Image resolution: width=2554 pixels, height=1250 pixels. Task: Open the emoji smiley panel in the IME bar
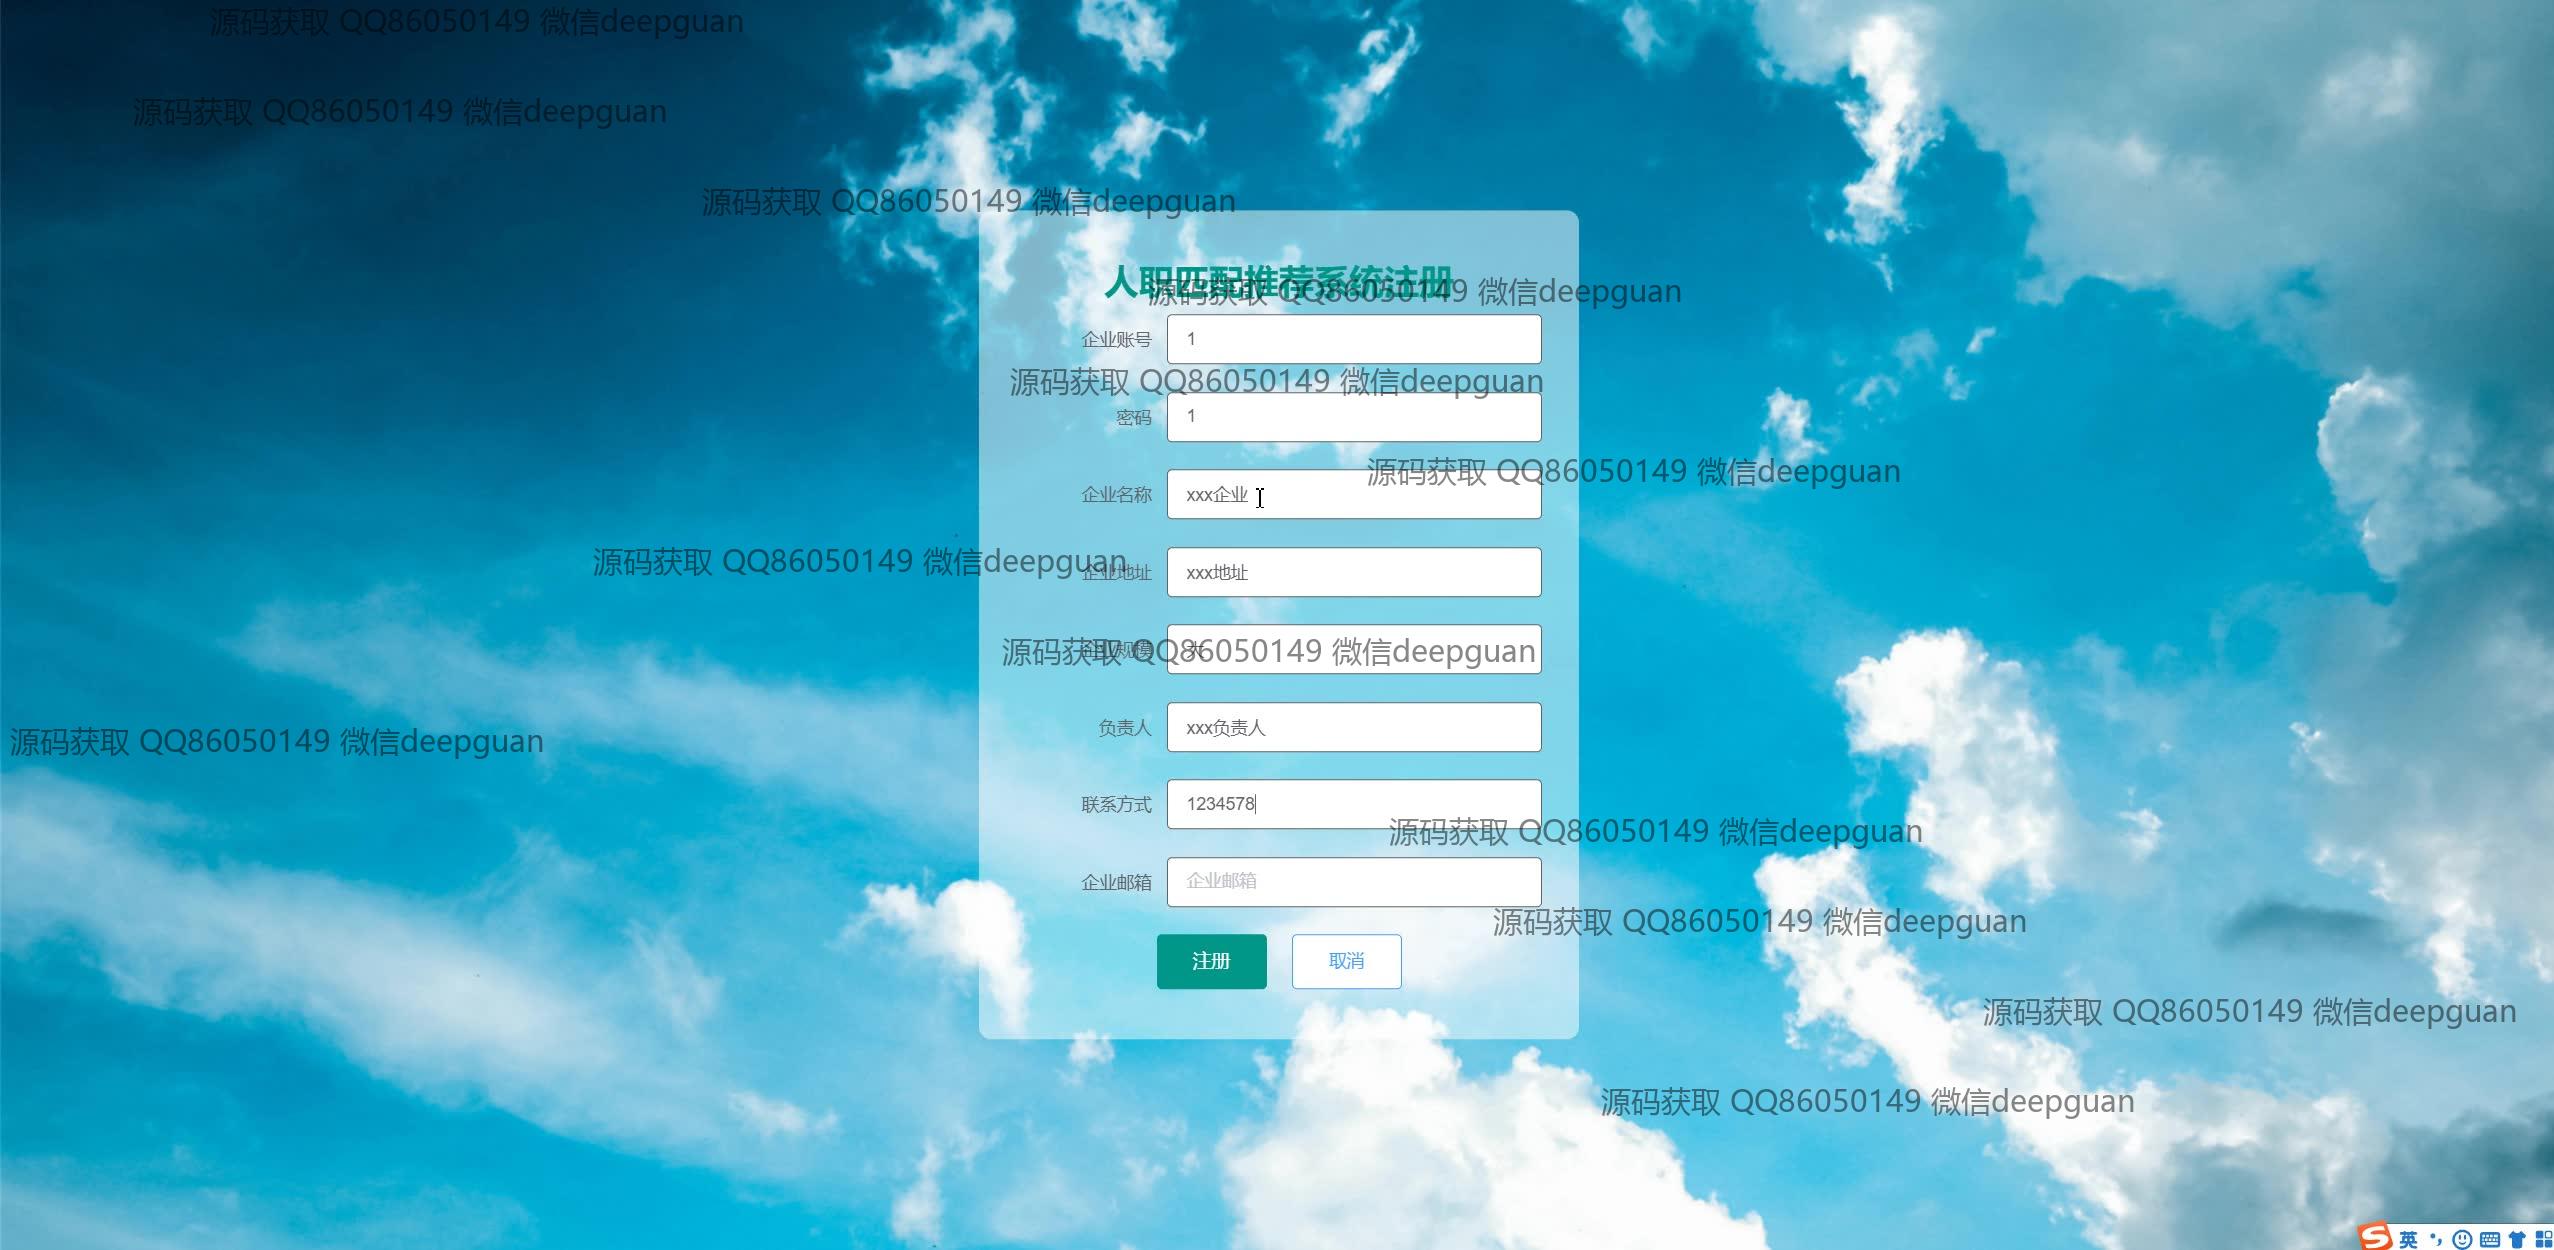coord(2462,1240)
